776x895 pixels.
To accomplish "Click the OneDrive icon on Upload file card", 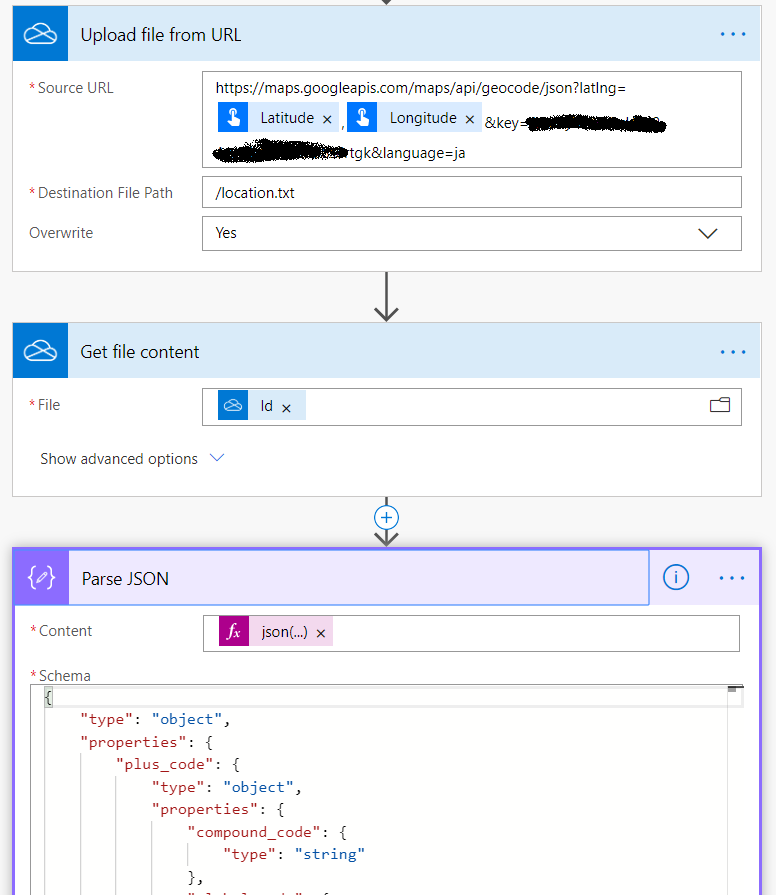I will tap(41, 34).
